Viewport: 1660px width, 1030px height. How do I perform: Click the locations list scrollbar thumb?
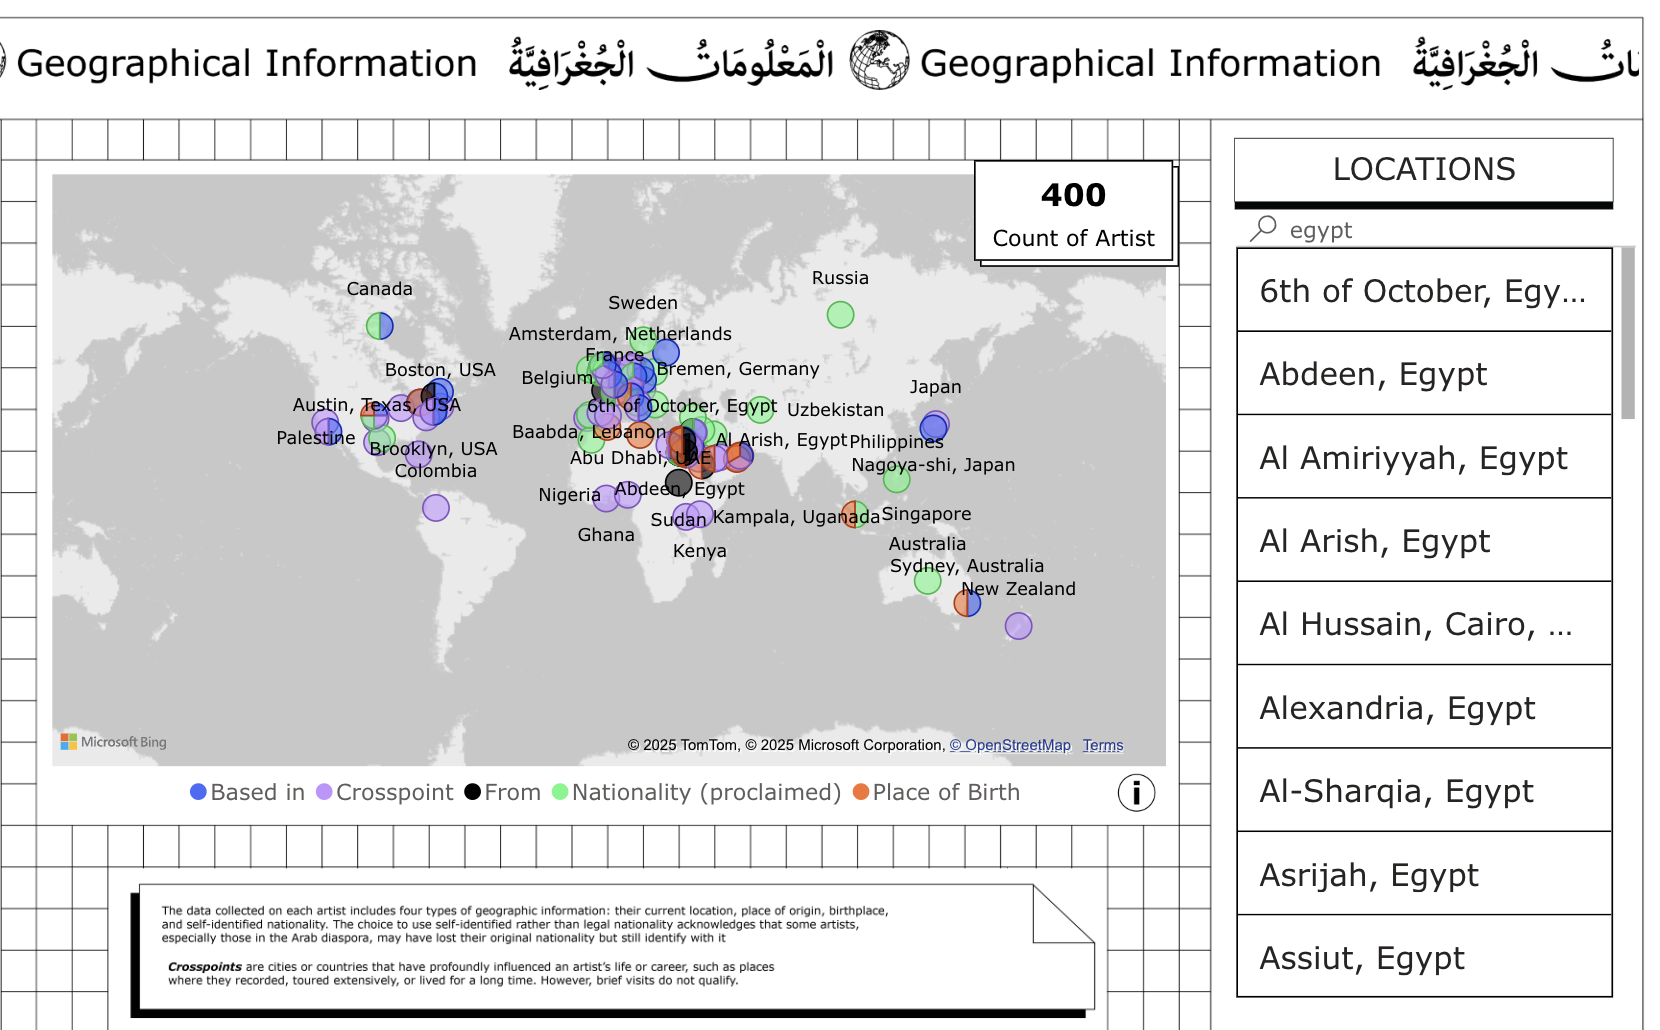pyautogui.click(x=1628, y=333)
